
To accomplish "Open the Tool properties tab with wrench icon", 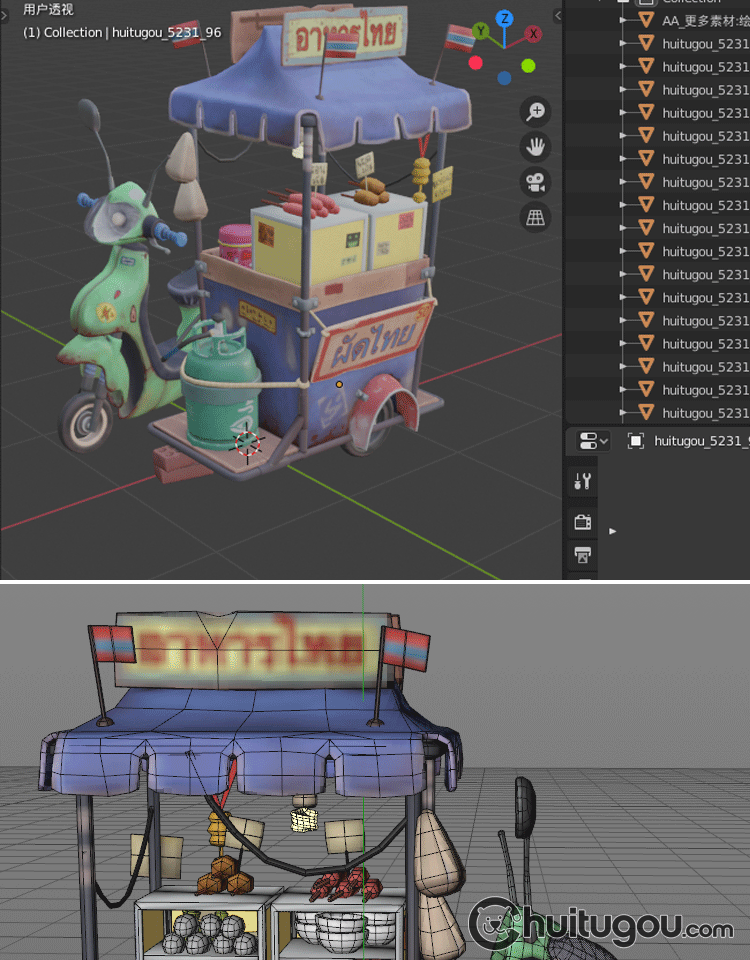I will pyautogui.click(x=582, y=481).
